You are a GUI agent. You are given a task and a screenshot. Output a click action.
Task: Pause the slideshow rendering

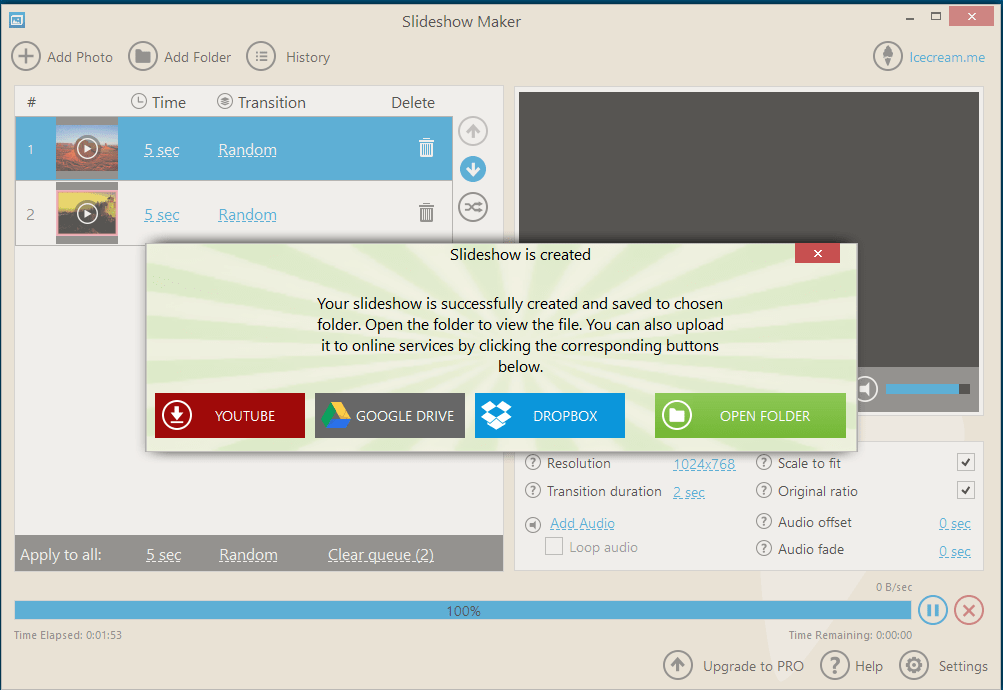tap(932, 610)
